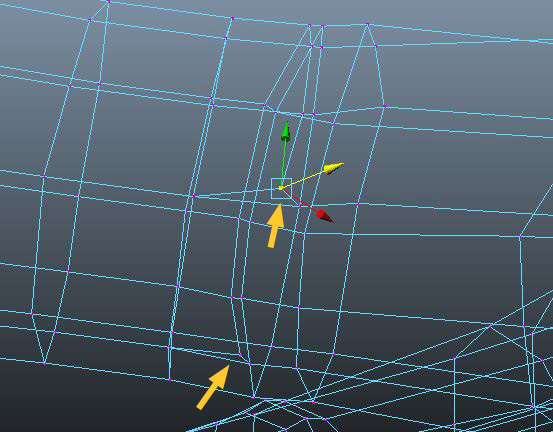Select the top vertex of the tall pointed loop
The width and height of the screenshot is (553, 432).
point(367,24)
